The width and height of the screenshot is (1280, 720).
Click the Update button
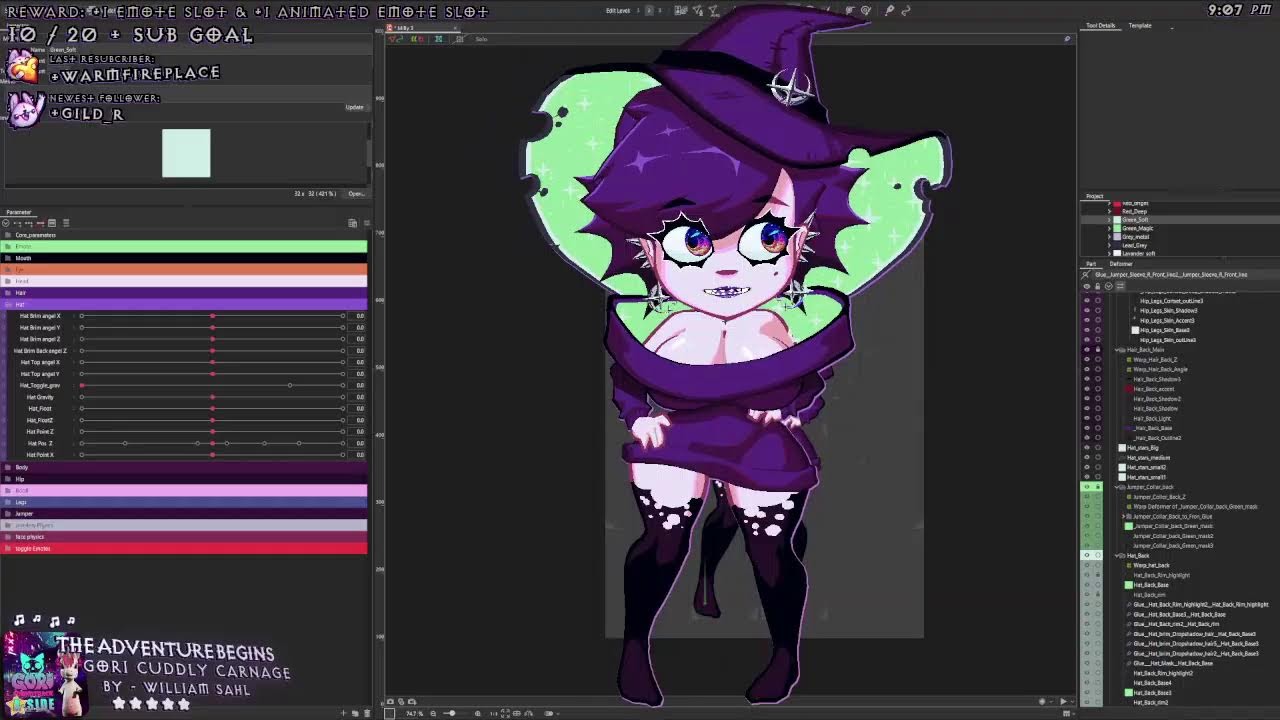[354, 107]
